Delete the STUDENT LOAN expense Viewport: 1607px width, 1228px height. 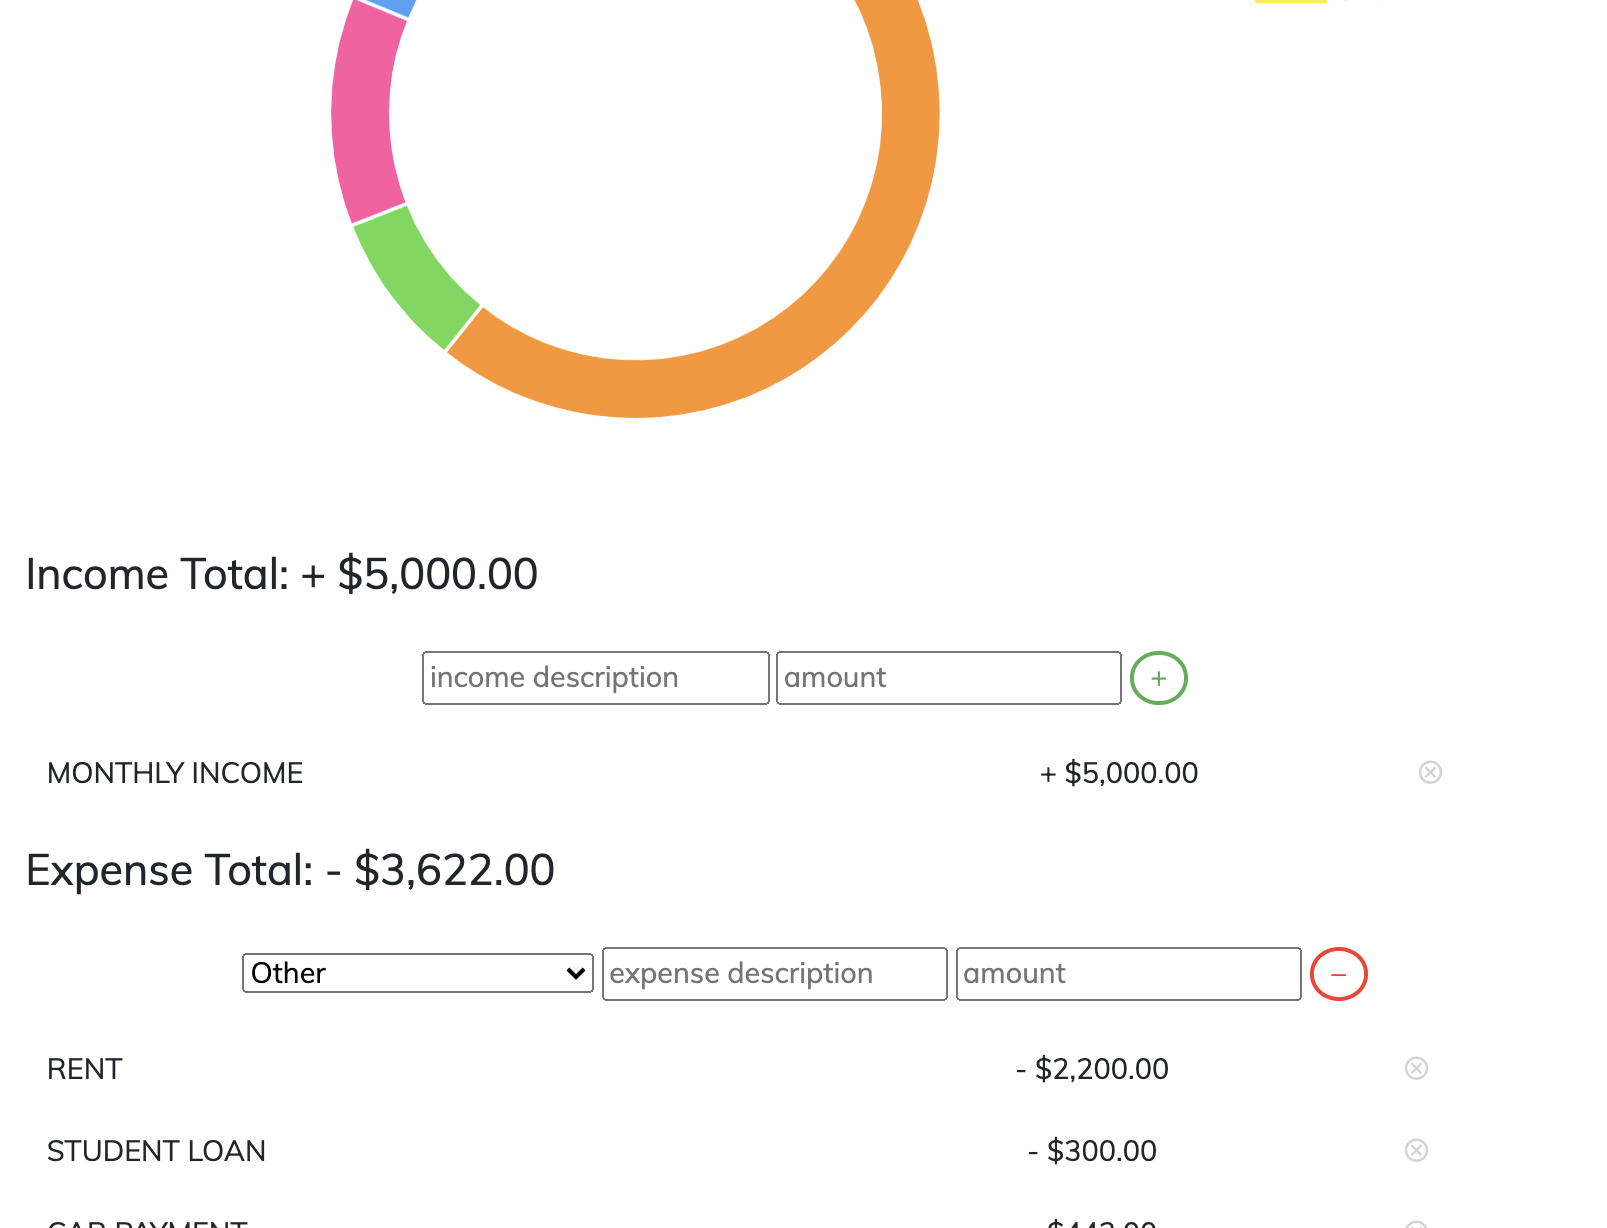click(x=1416, y=1150)
